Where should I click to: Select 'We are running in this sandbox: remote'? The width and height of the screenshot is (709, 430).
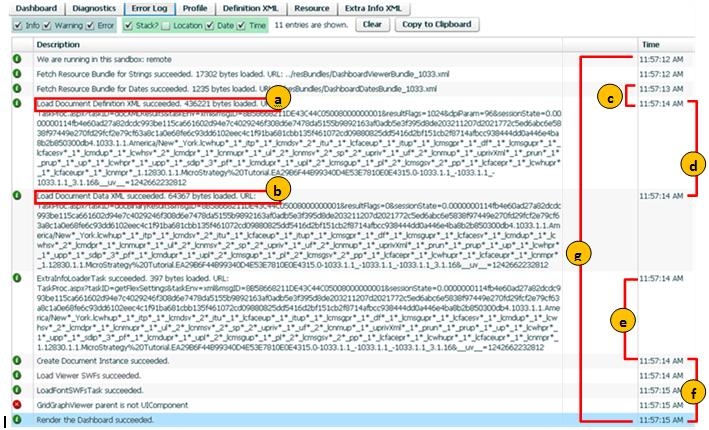tap(104, 59)
